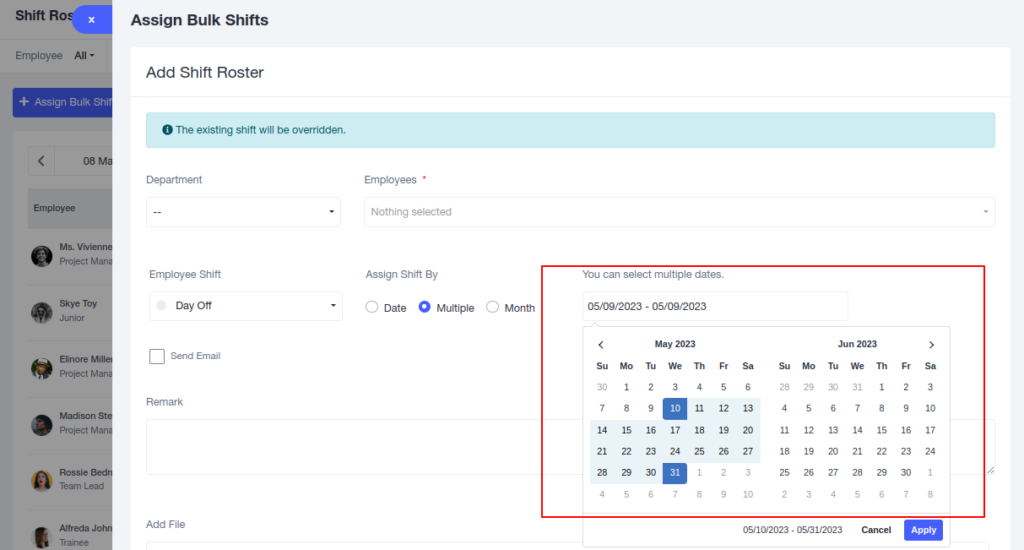Open the Employee Shift Day Off dropdown
The width and height of the screenshot is (1024, 550).
246,306
